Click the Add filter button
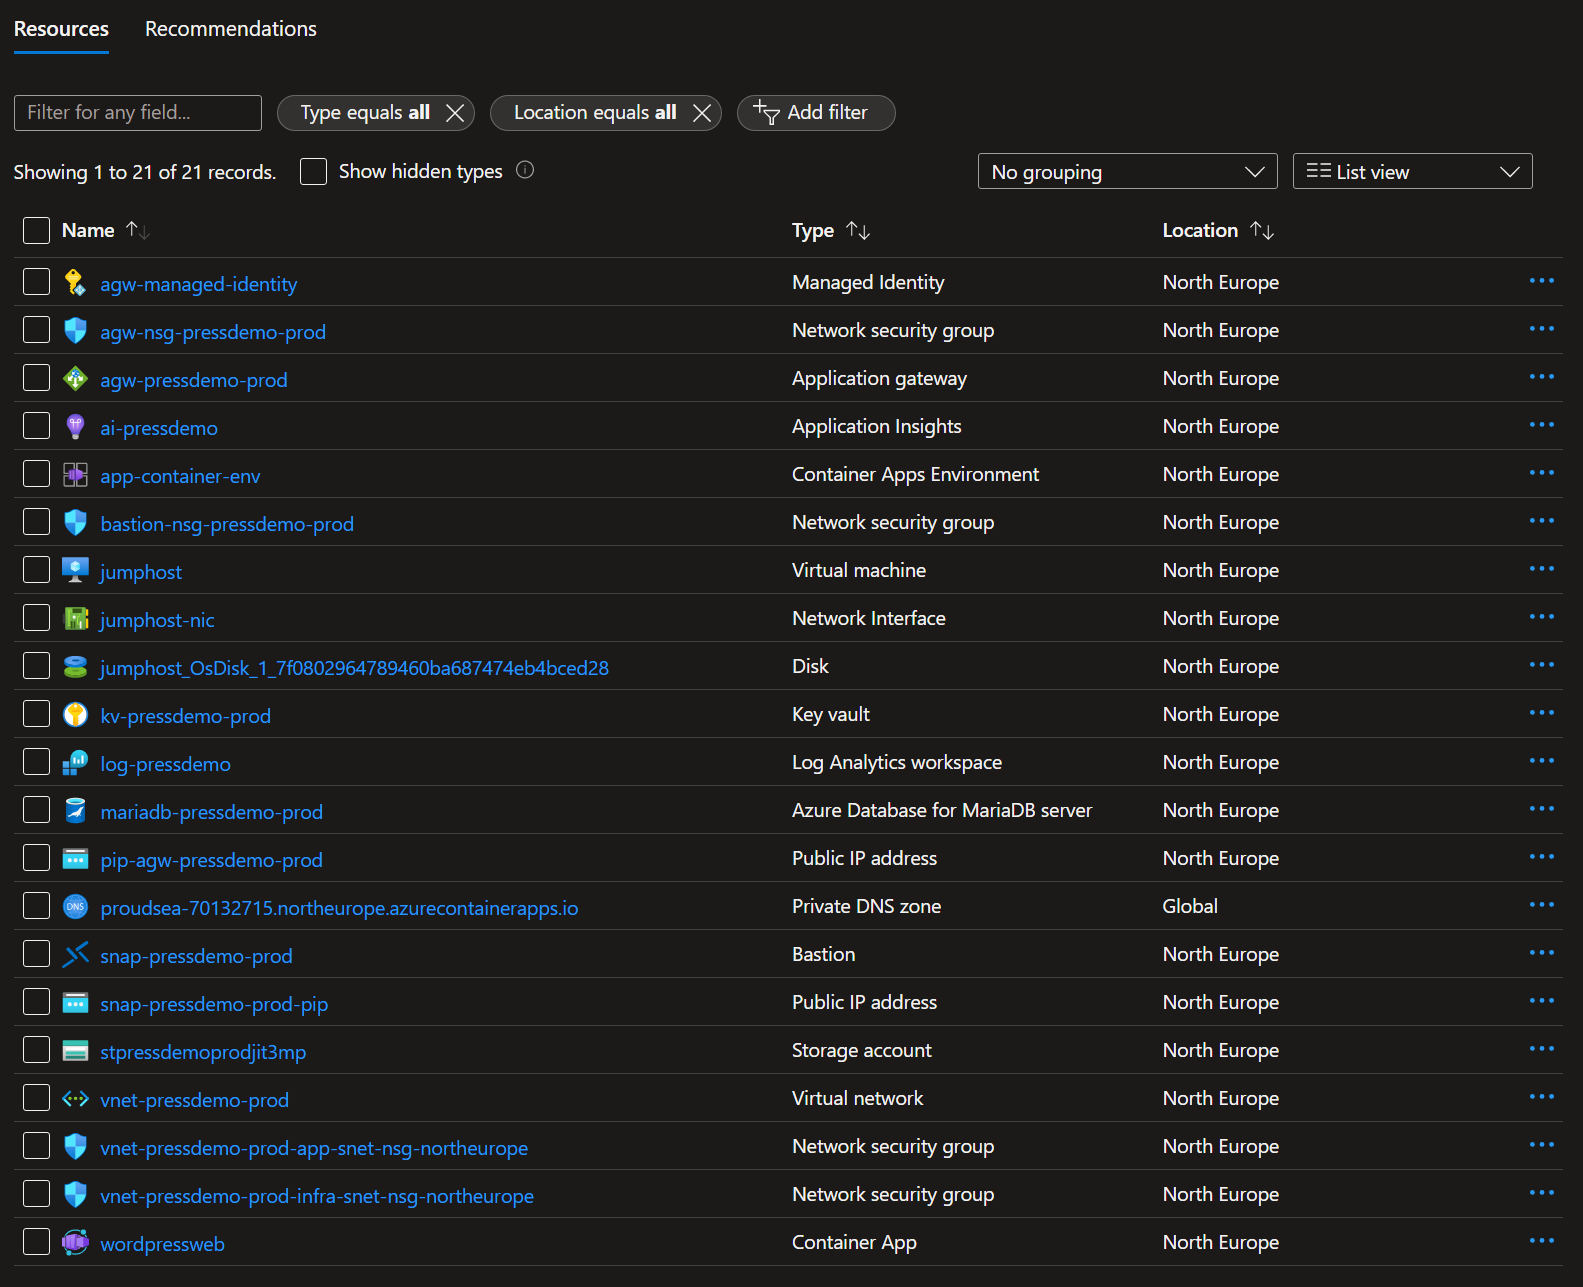 816,112
